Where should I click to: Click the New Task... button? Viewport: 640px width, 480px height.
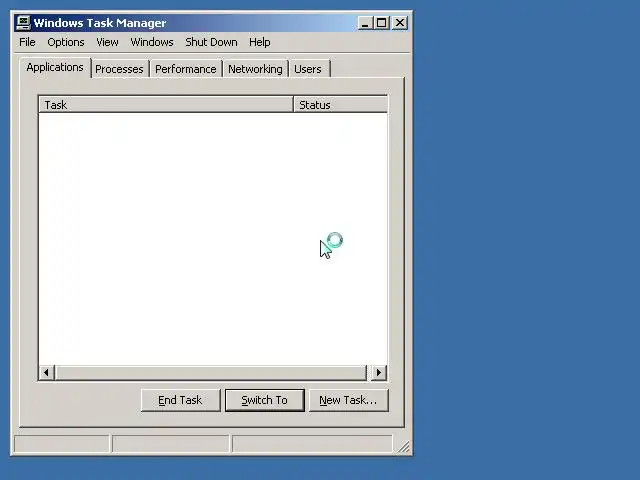point(349,400)
